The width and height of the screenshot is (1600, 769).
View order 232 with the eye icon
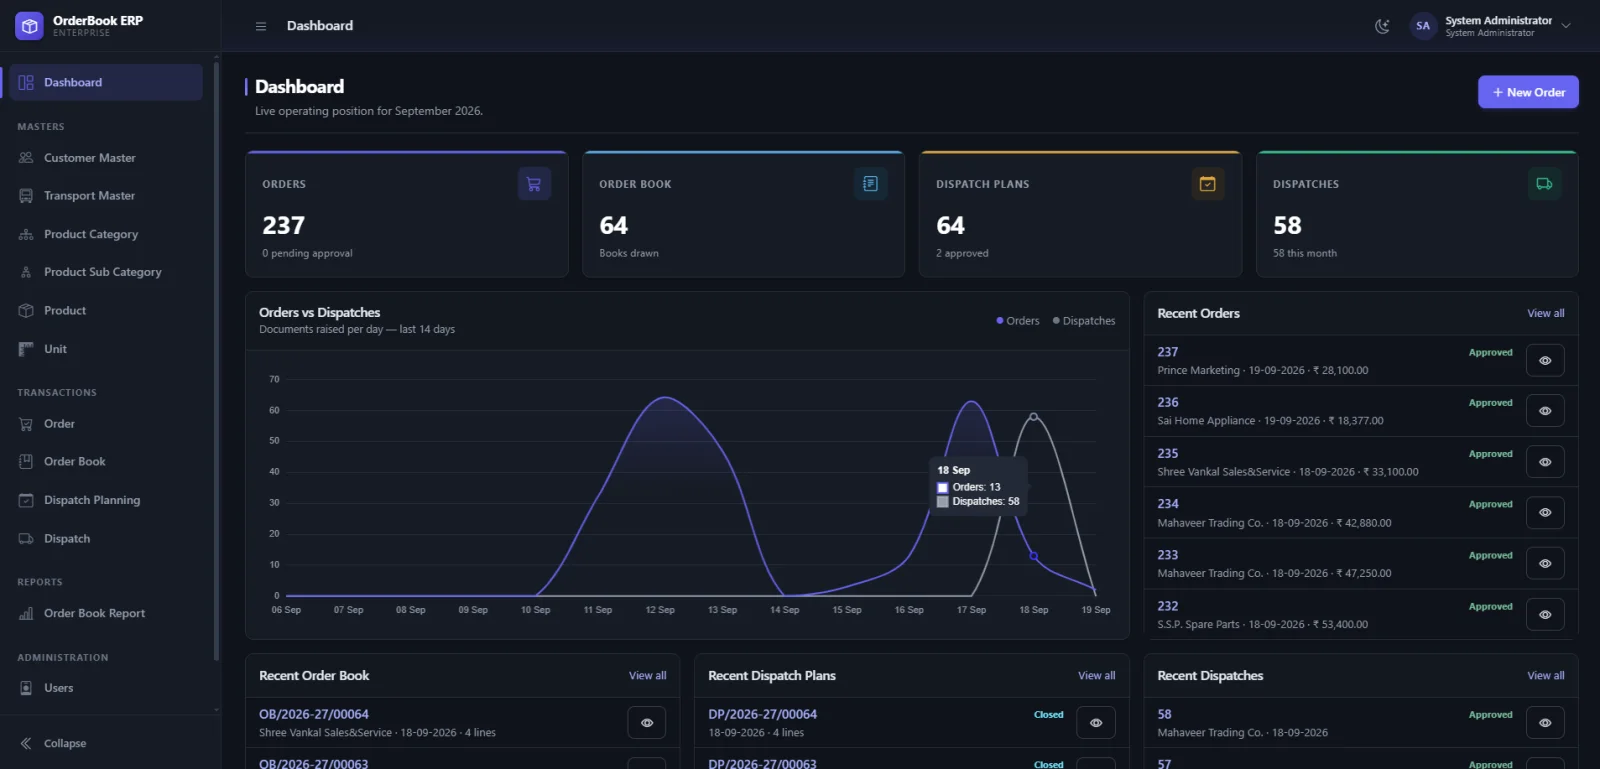point(1545,615)
